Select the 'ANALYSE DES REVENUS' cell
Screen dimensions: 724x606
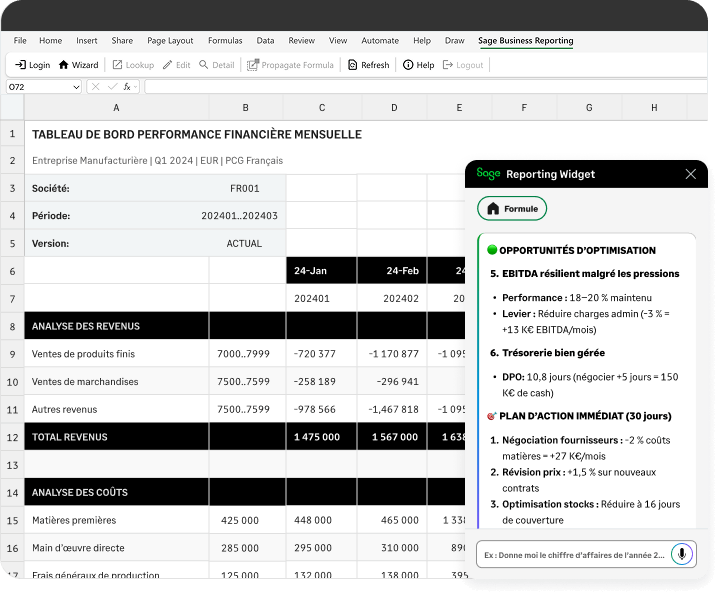coord(116,326)
